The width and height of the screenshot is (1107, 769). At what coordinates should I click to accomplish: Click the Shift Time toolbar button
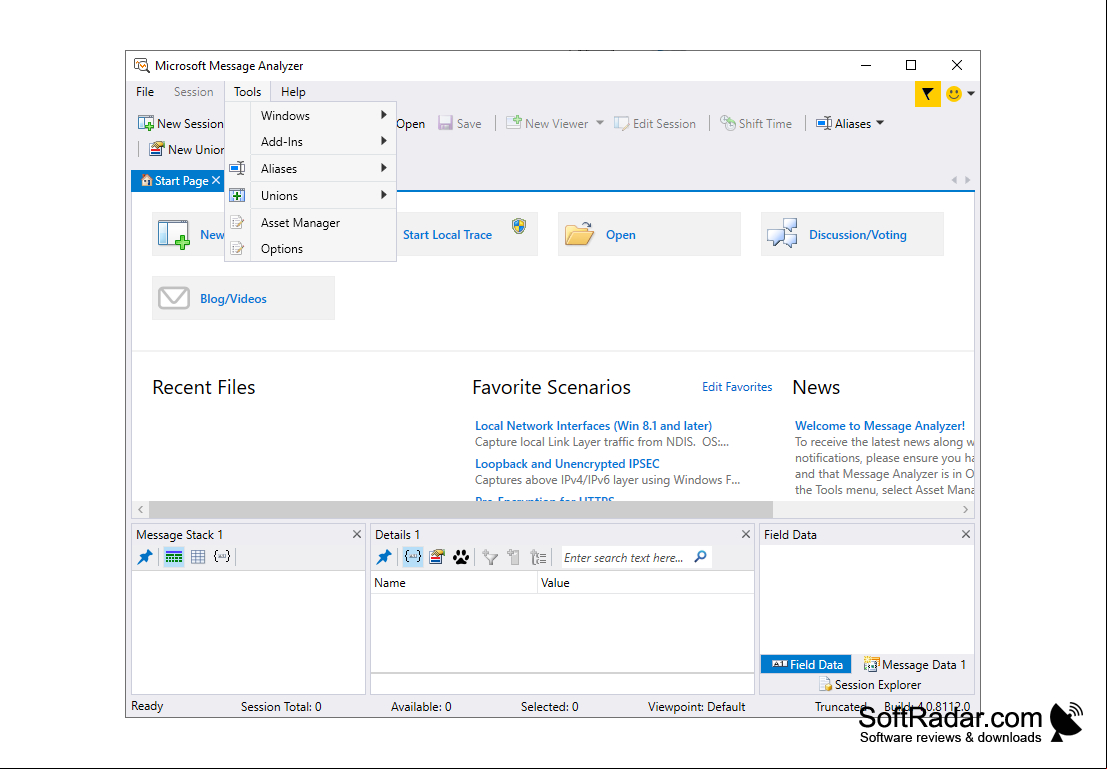(756, 124)
